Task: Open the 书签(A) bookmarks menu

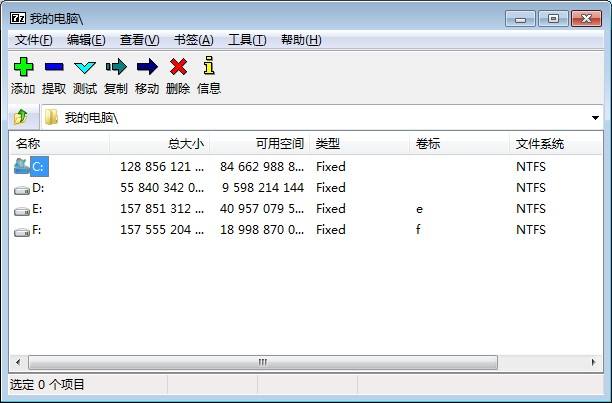Action: click(x=193, y=40)
